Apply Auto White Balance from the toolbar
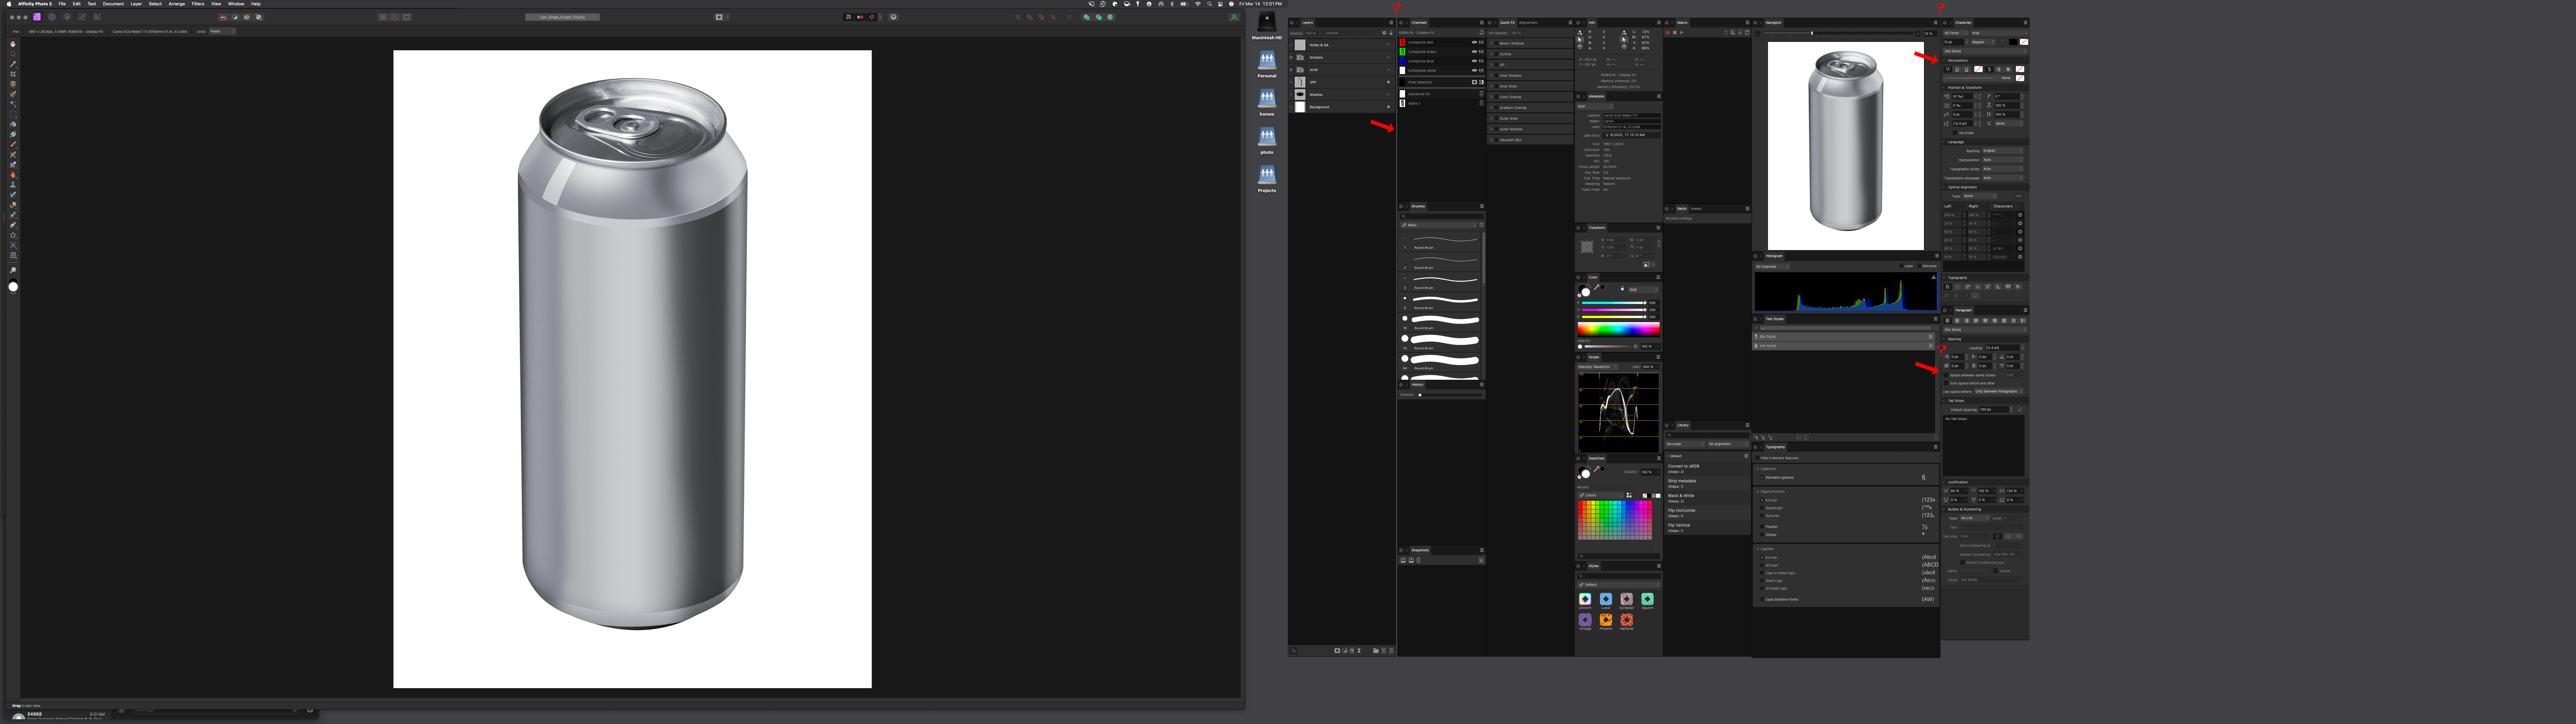Image resolution: width=2576 pixels, height=724 pixels. [x=258, y=17]
